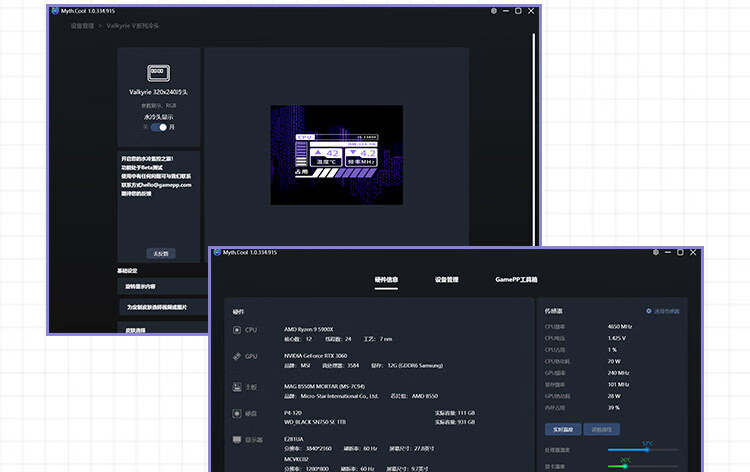Viewport: 750px width, 472px height.
Task: Click the '4650 MHz' sensor value
Action: click(x=620, y=327)
